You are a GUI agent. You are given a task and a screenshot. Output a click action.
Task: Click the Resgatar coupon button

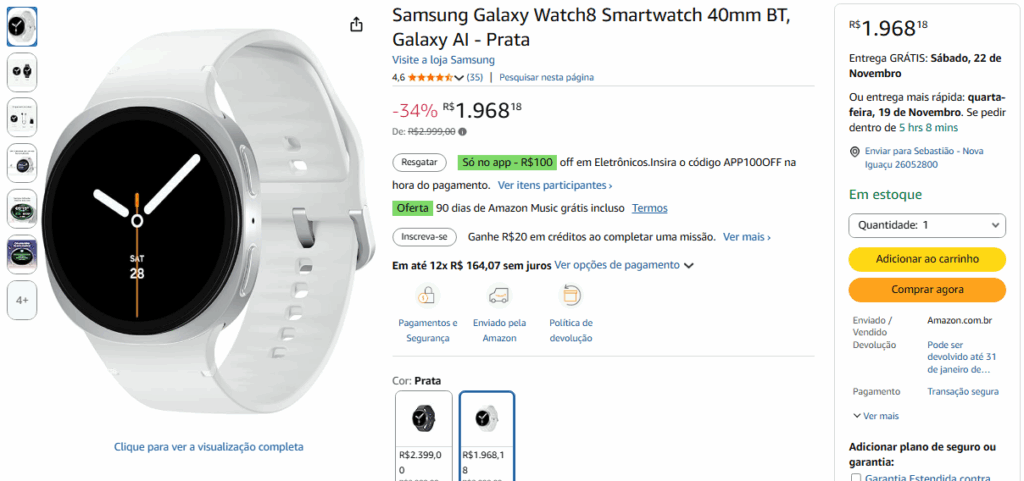(419, 161)
